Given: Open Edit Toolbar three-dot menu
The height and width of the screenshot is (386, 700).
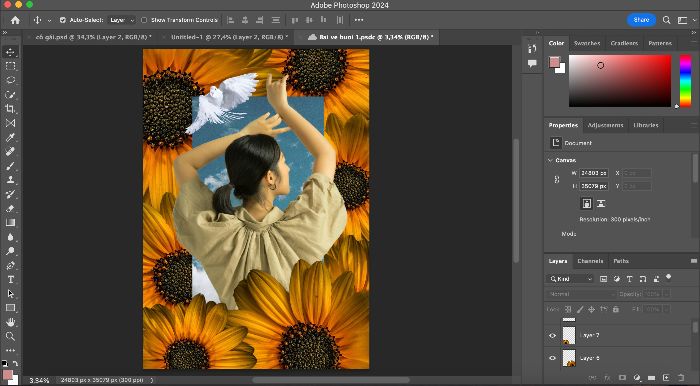Looking at the screenshot, I should pos(10,350).
